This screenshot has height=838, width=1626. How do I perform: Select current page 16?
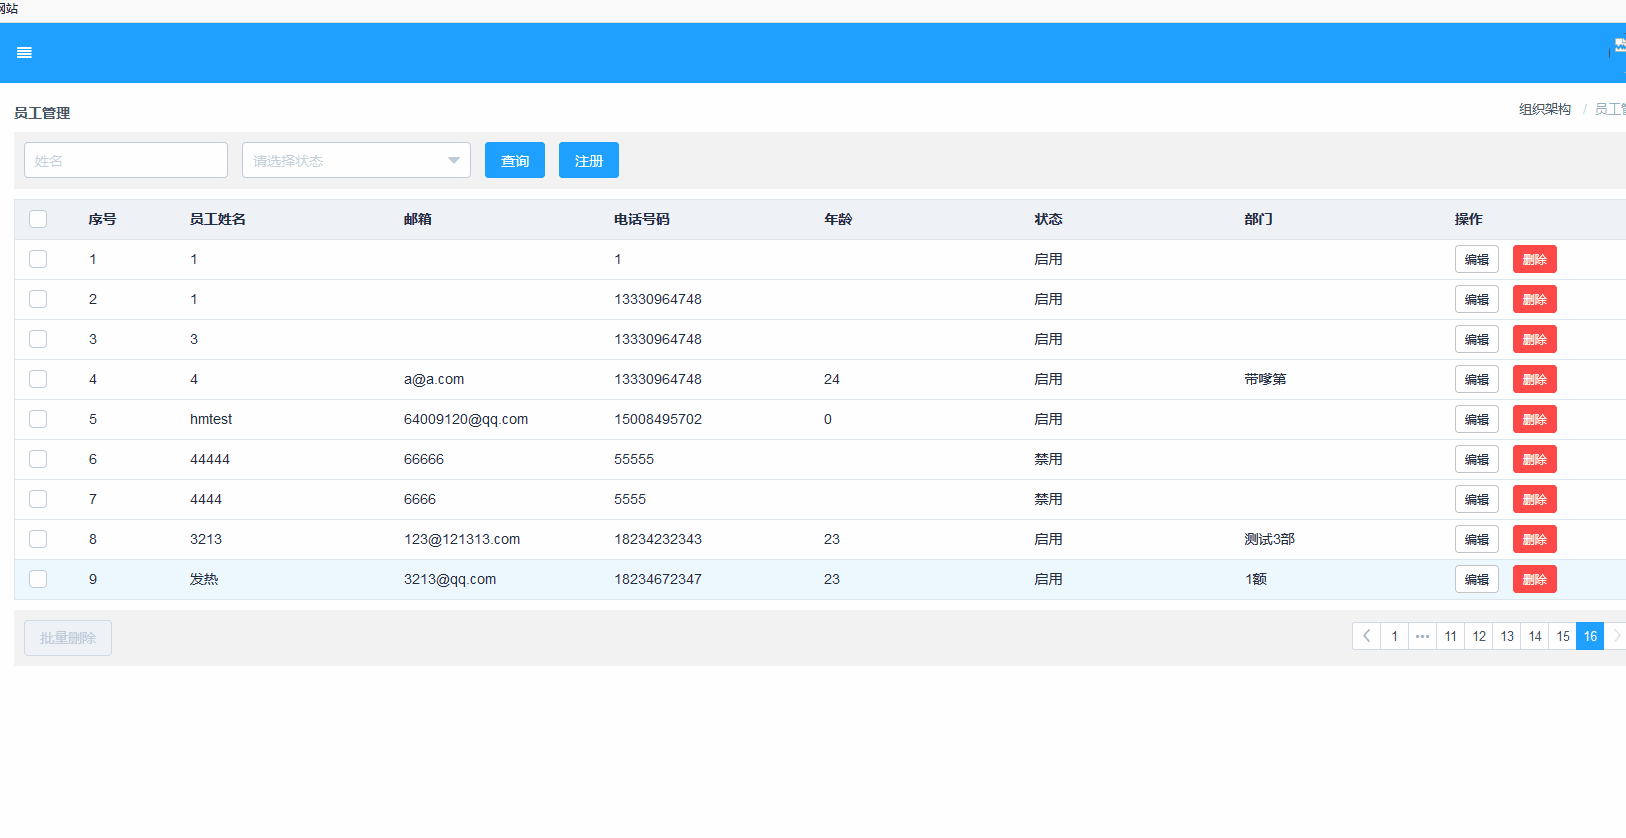point(1590,636)
